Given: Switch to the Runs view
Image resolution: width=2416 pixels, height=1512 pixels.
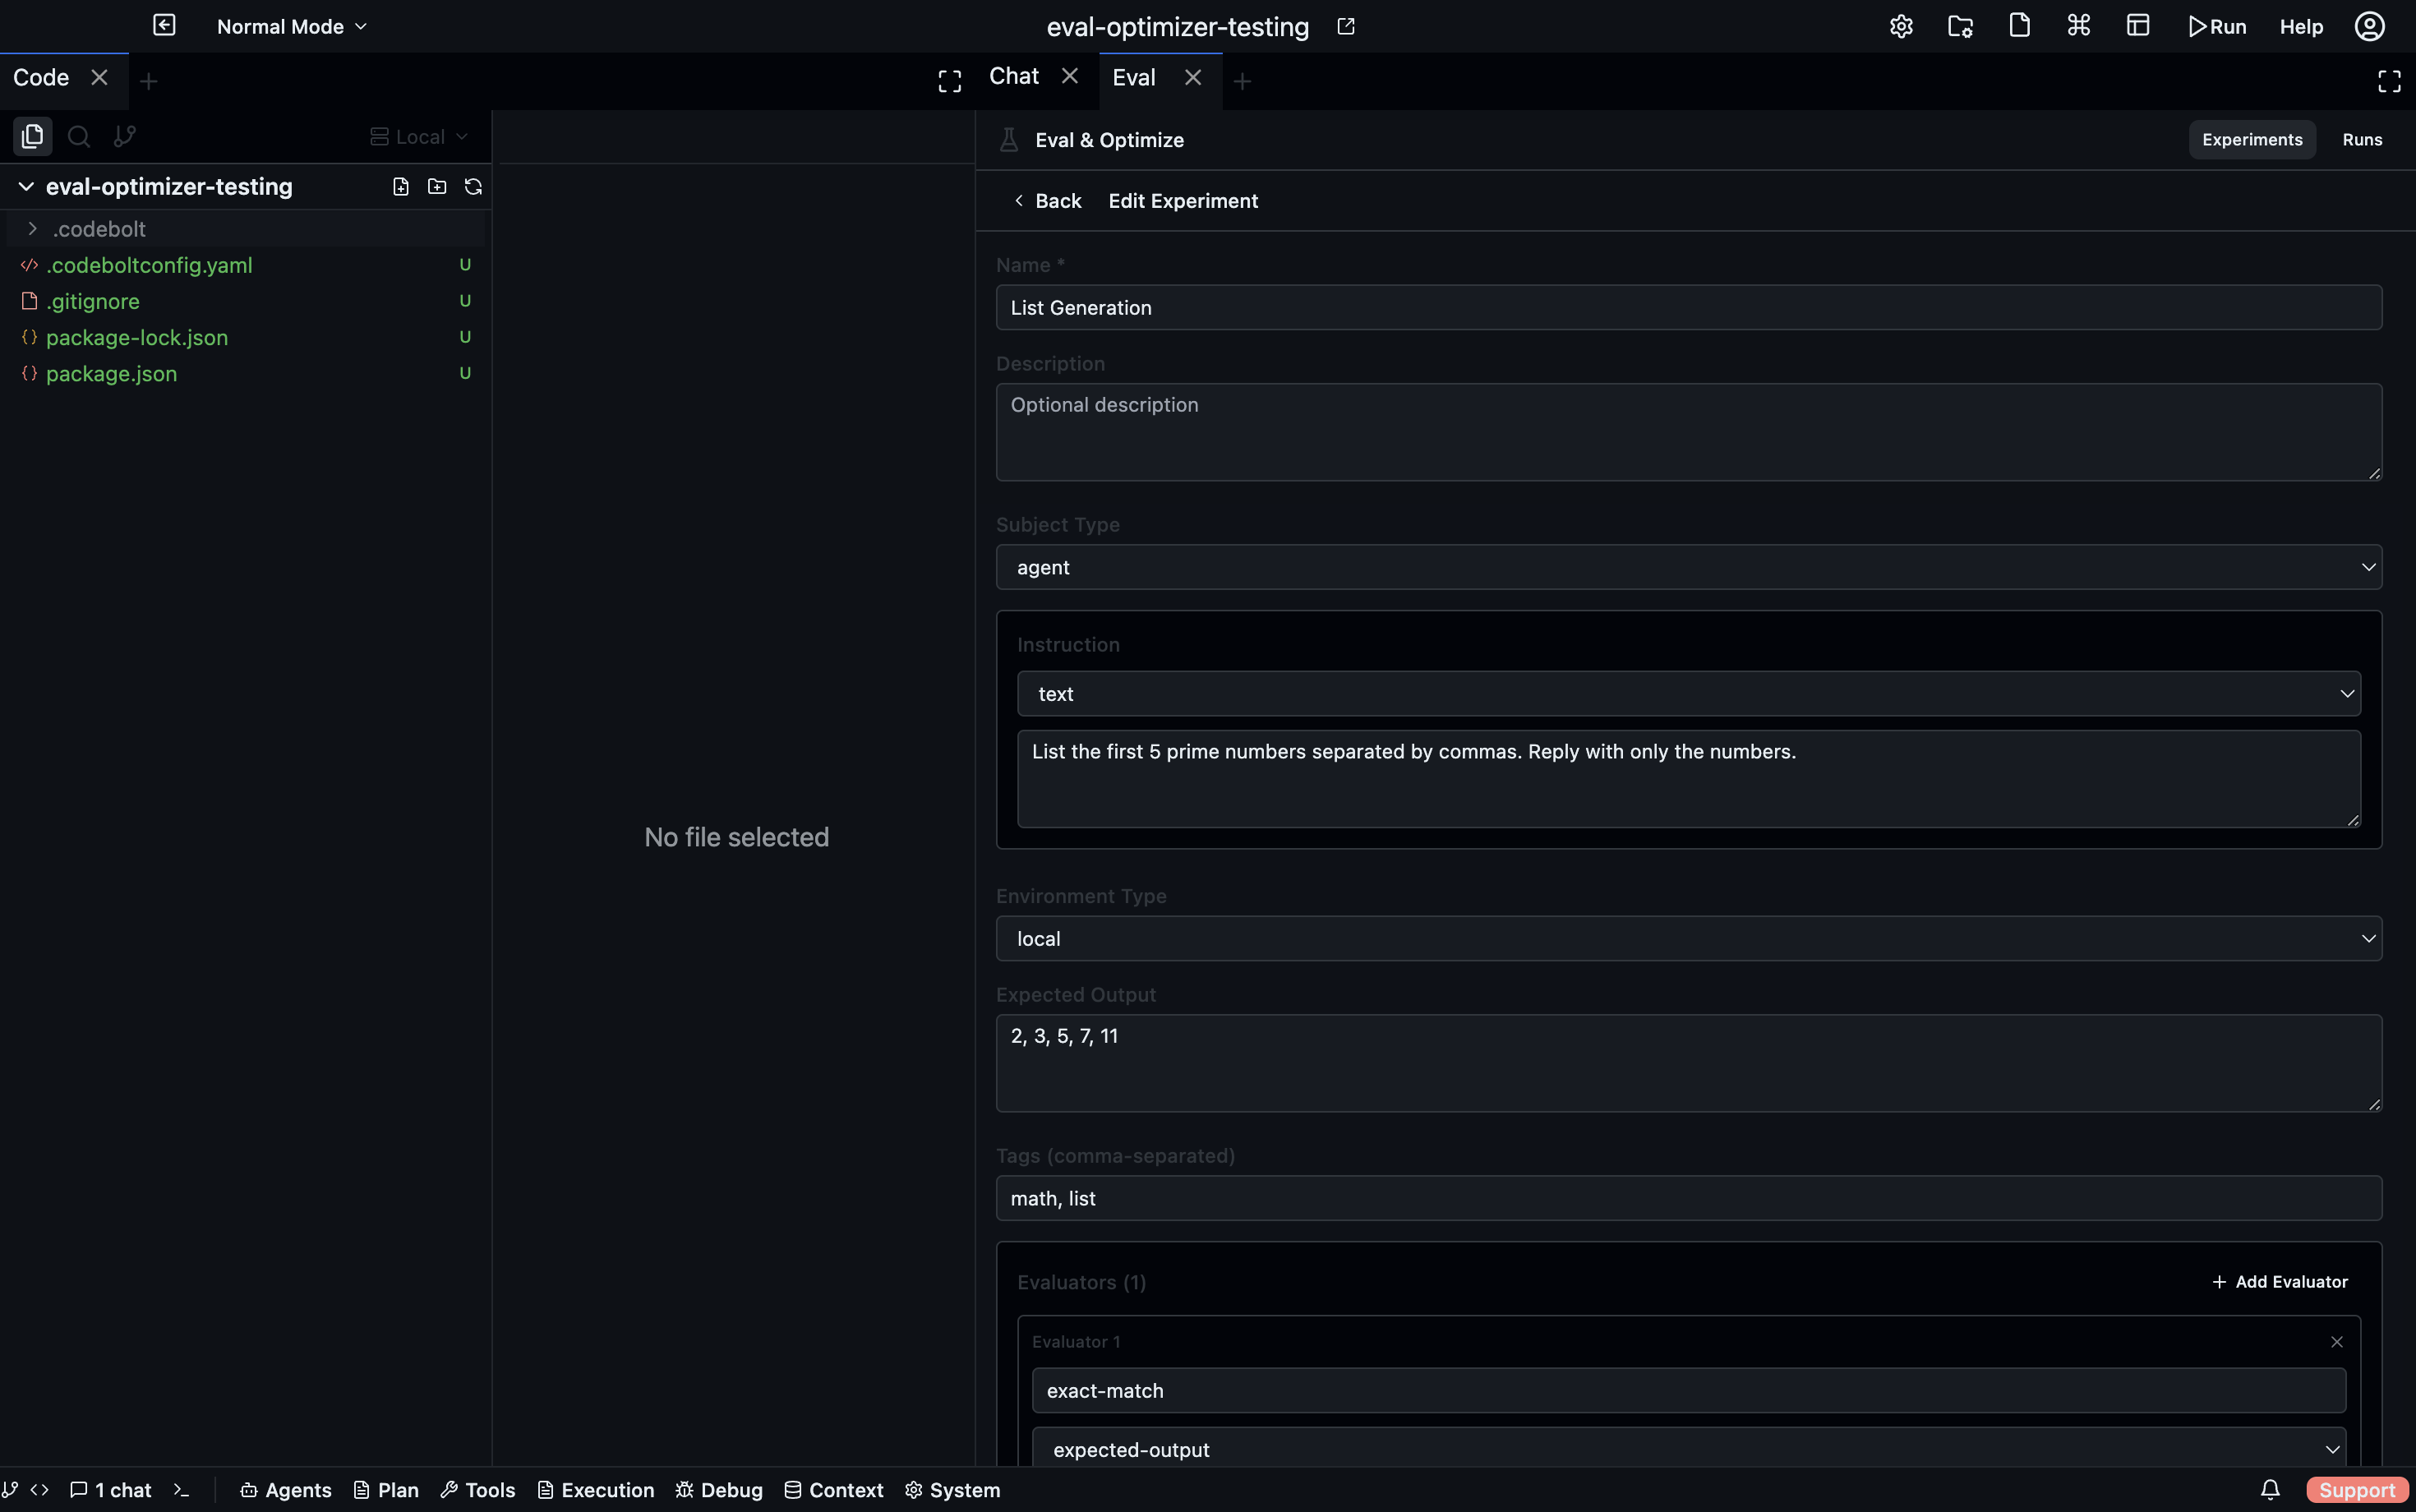Looking at the screenshot, I should (2362, 140).
